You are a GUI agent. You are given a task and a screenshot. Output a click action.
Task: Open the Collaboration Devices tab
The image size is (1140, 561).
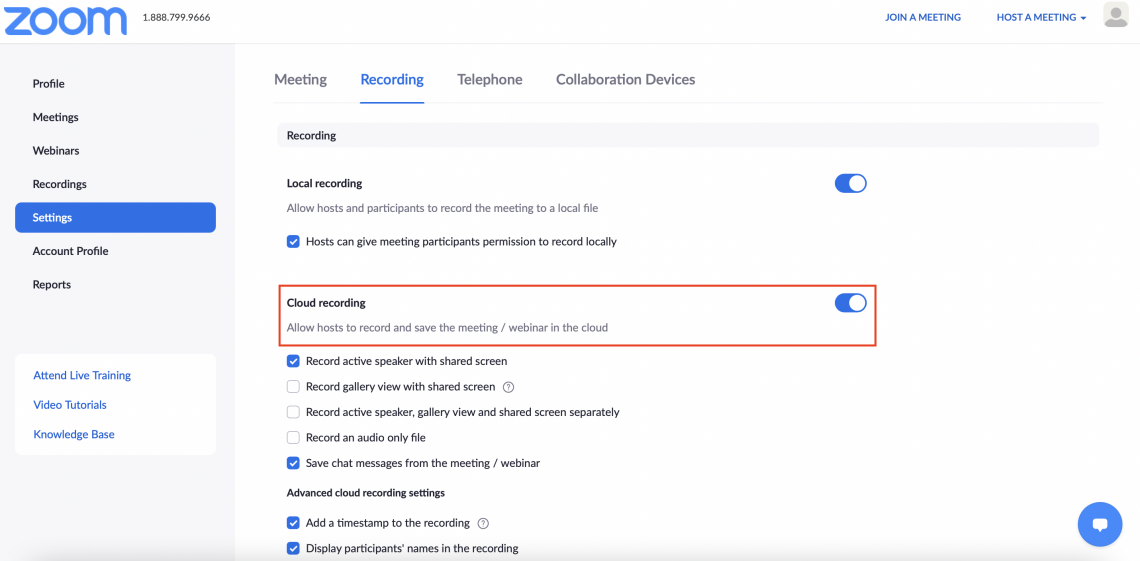tap(625, 79)
